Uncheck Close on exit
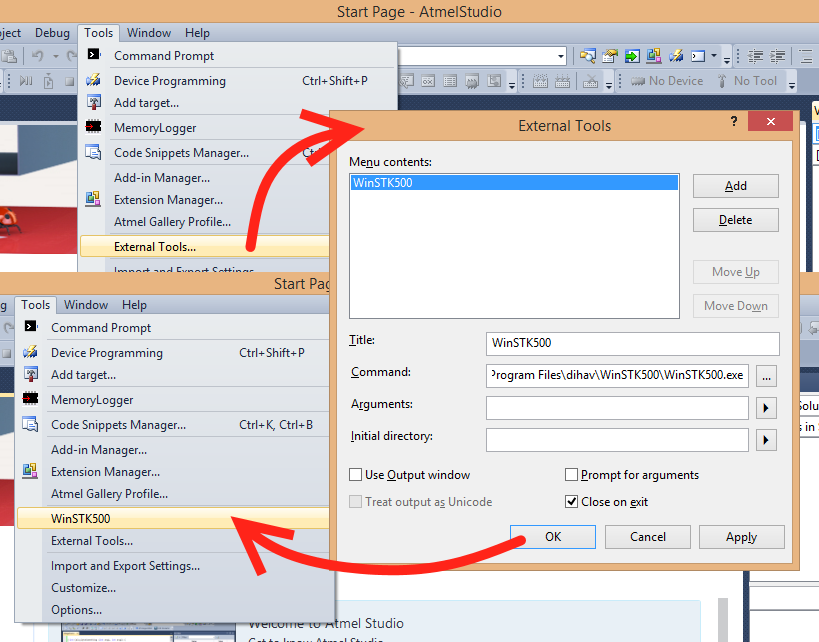The height and width of the screenshot is (642, 819). point(571,501)
